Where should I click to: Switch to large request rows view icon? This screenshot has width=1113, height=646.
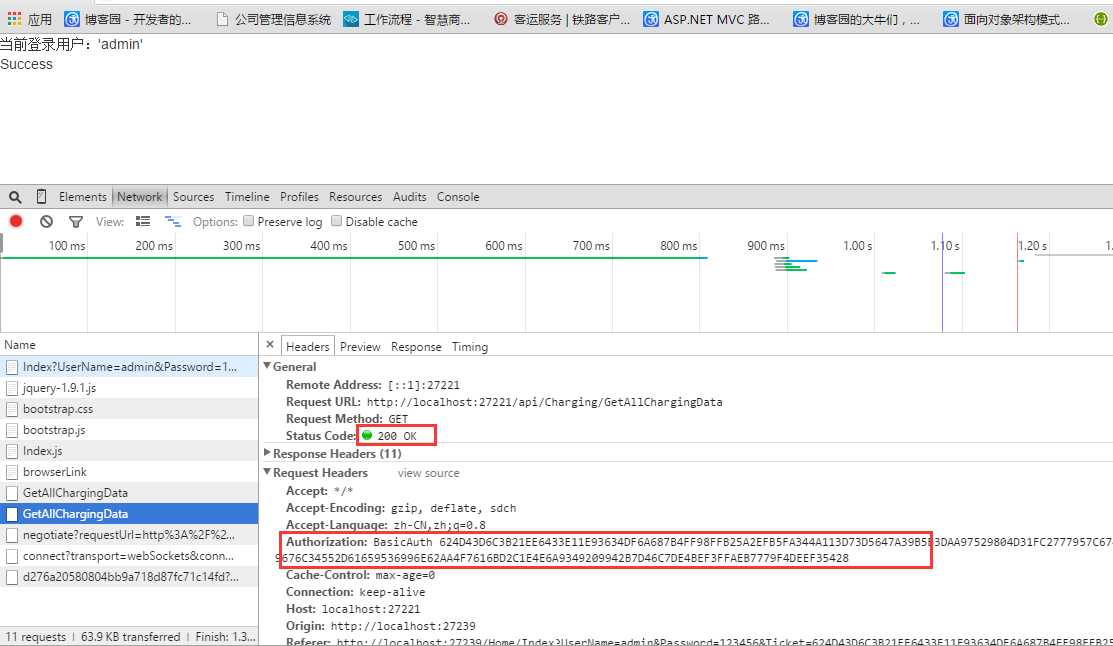143,221
